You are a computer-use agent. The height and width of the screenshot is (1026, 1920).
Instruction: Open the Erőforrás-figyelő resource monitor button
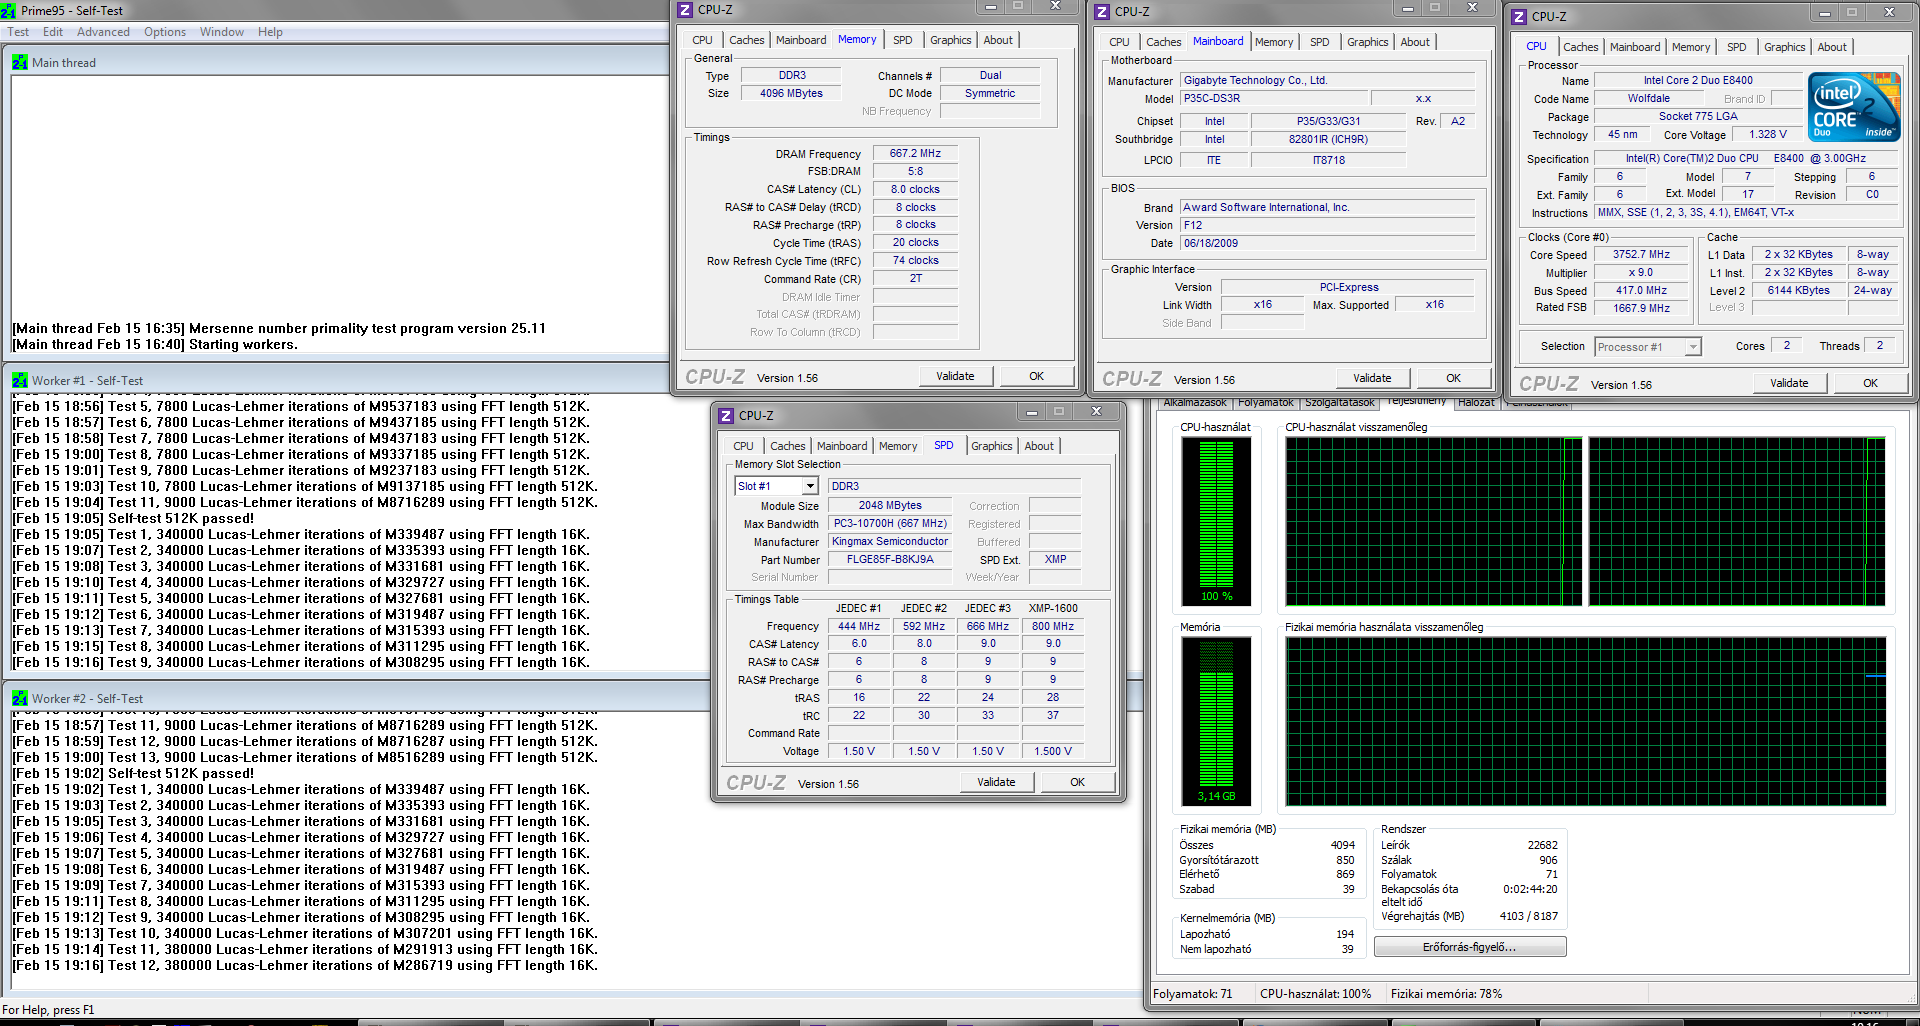tap(1470, 947)
